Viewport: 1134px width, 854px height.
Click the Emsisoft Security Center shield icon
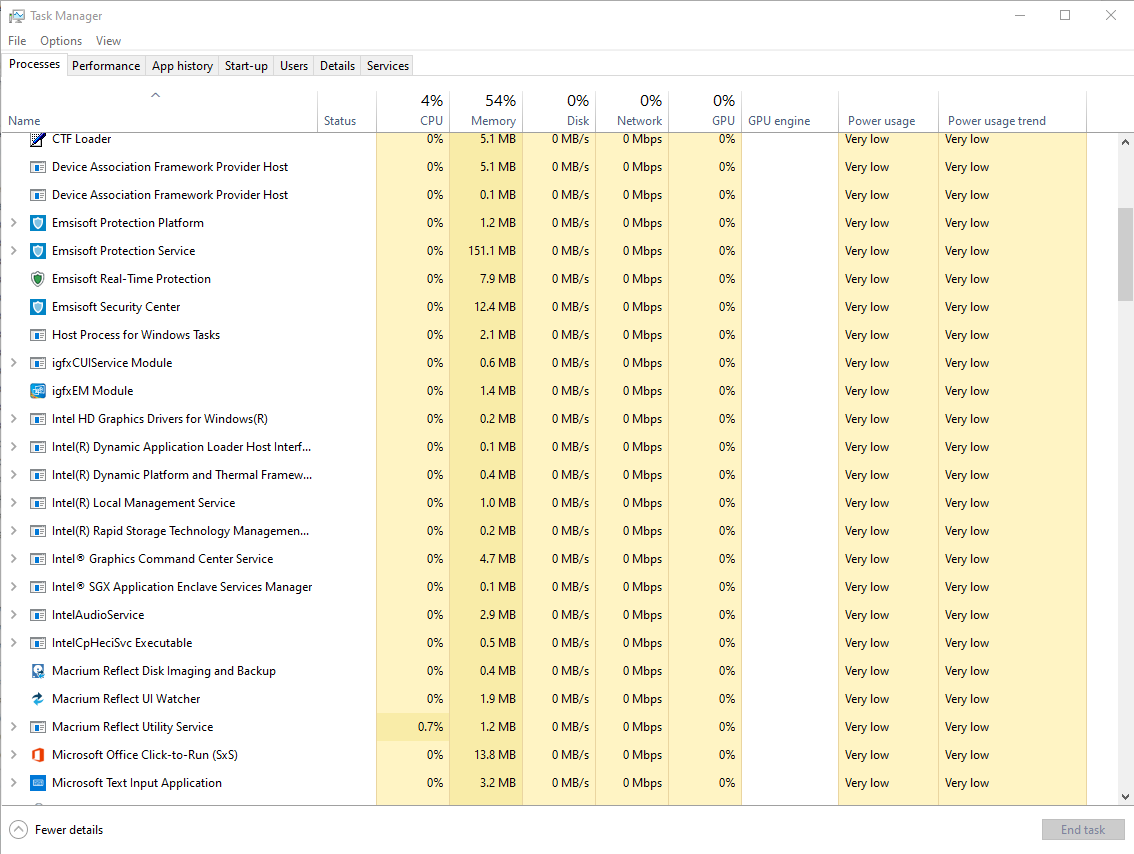(x=38, y=307)
